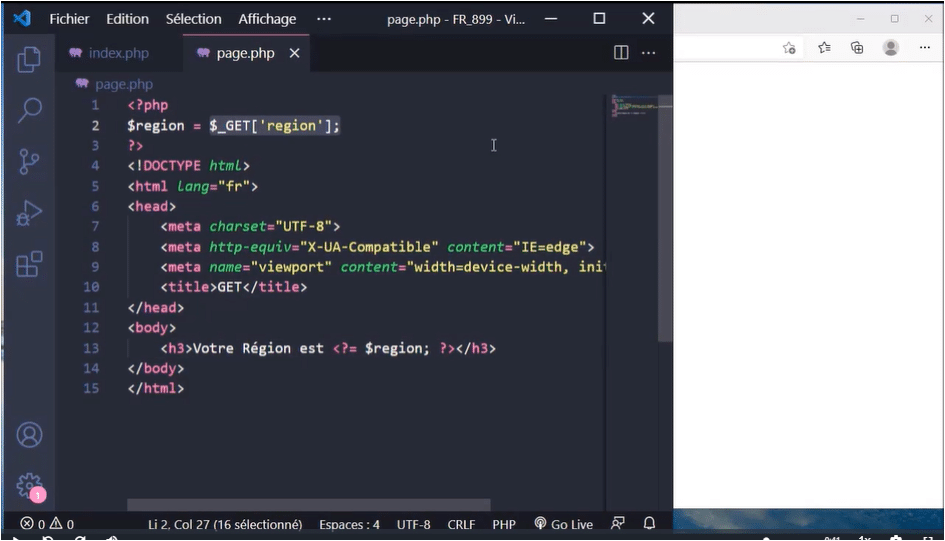The width and height of the screenshot is (945, 541).
Task: Click page.php in the breadcrumb
Action: (x=124, y=84)
